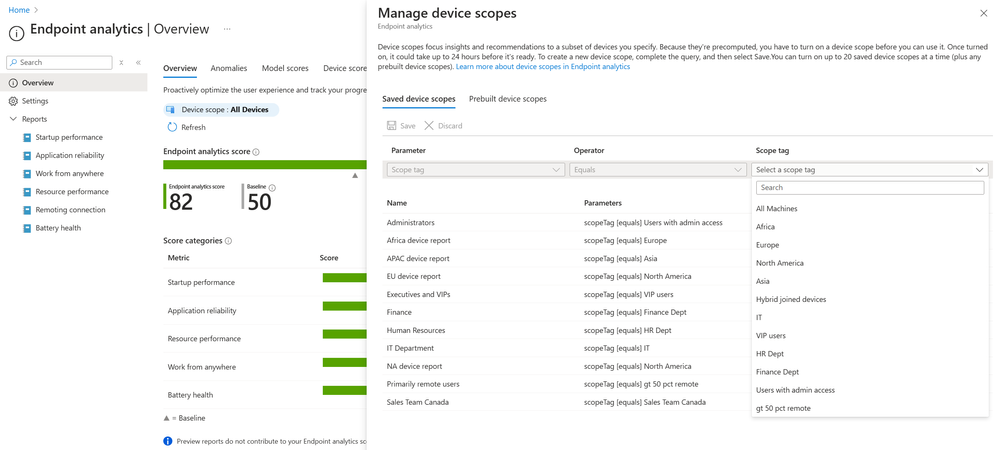Click the Save disk icon
The width and height of the screenshot is (999, 450).
tap(392, 126)
